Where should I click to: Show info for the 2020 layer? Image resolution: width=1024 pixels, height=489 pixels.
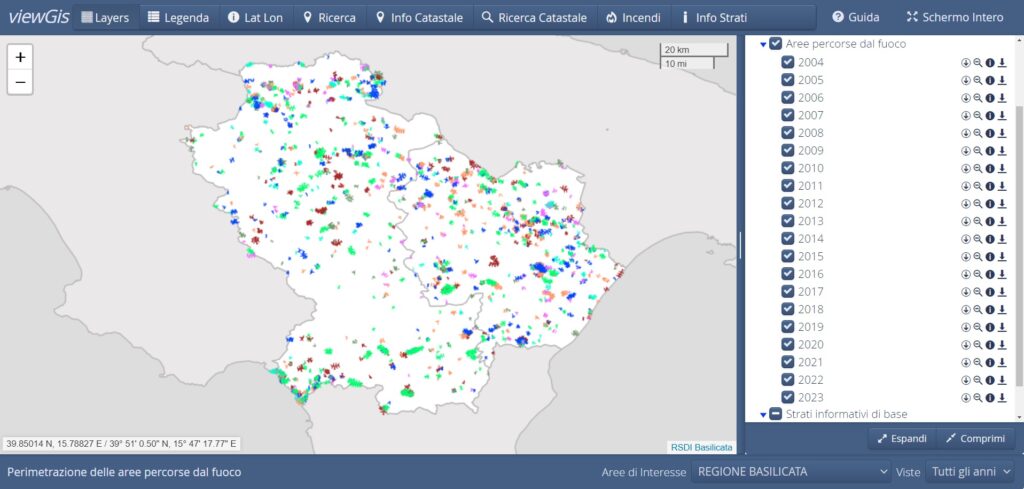pyautogui.click(x=989, y=344)
